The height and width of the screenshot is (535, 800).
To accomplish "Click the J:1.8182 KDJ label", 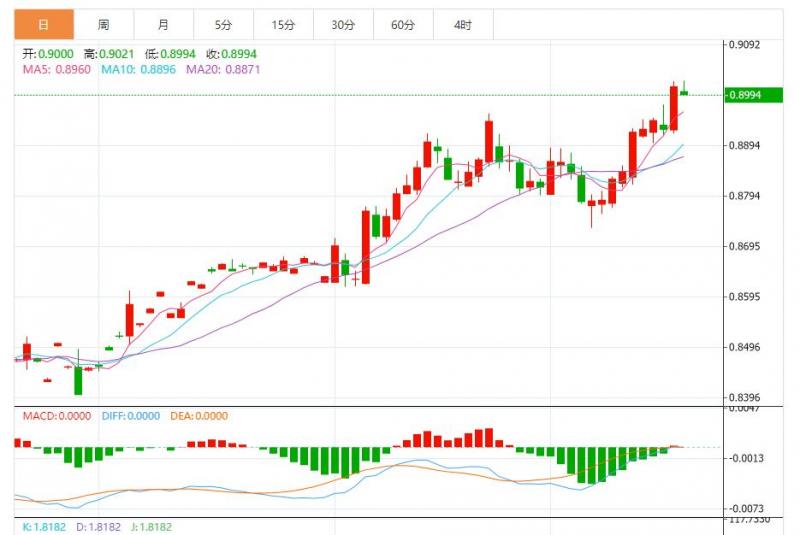I will 152,527.
